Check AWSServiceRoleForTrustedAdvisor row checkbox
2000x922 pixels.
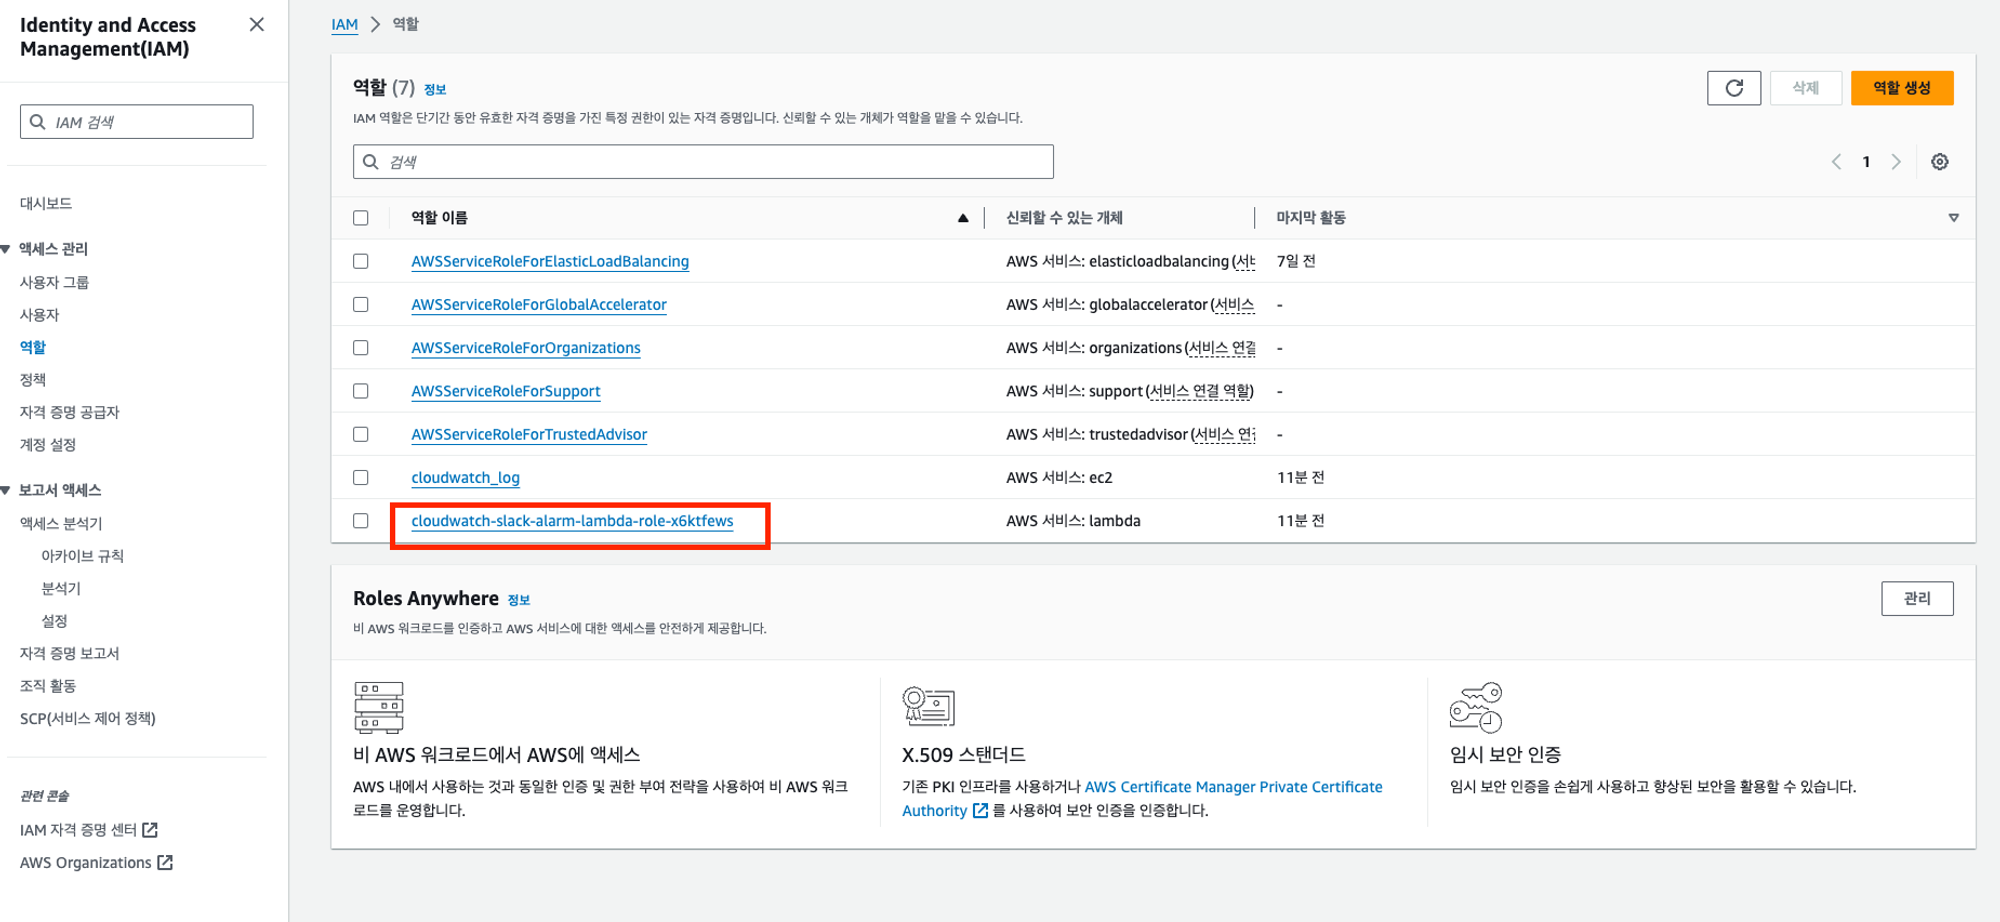click(361, 434)
